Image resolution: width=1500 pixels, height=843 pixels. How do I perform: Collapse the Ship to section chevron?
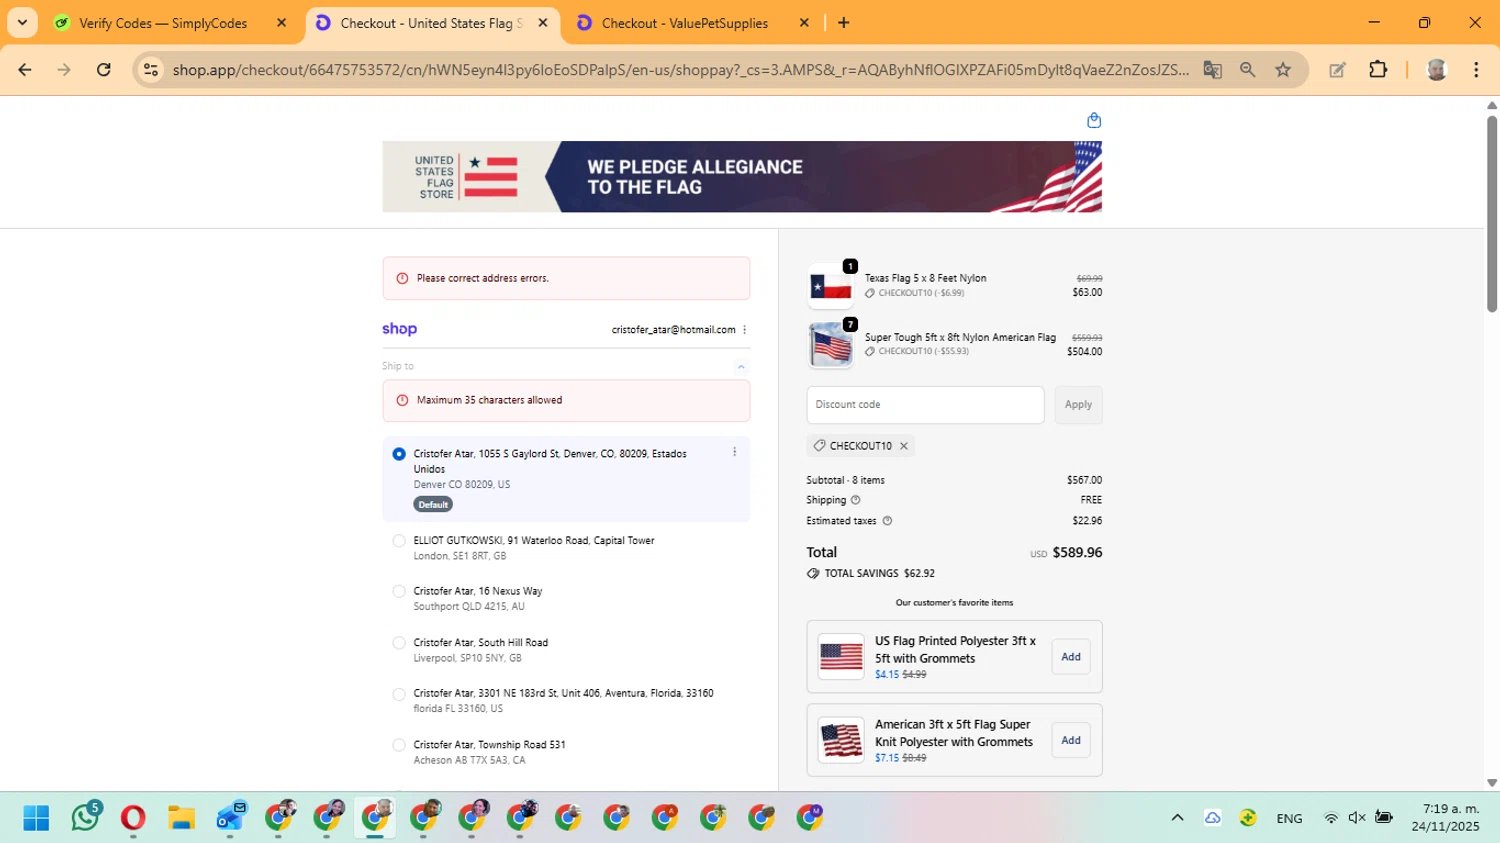pos(741,367)
